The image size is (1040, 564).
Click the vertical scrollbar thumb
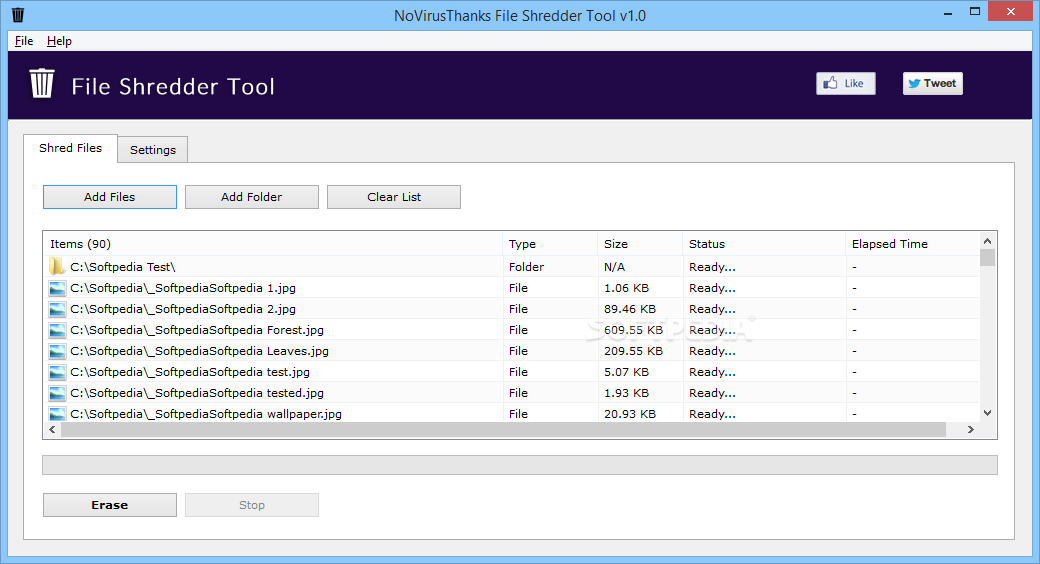(x=987, y=257)
